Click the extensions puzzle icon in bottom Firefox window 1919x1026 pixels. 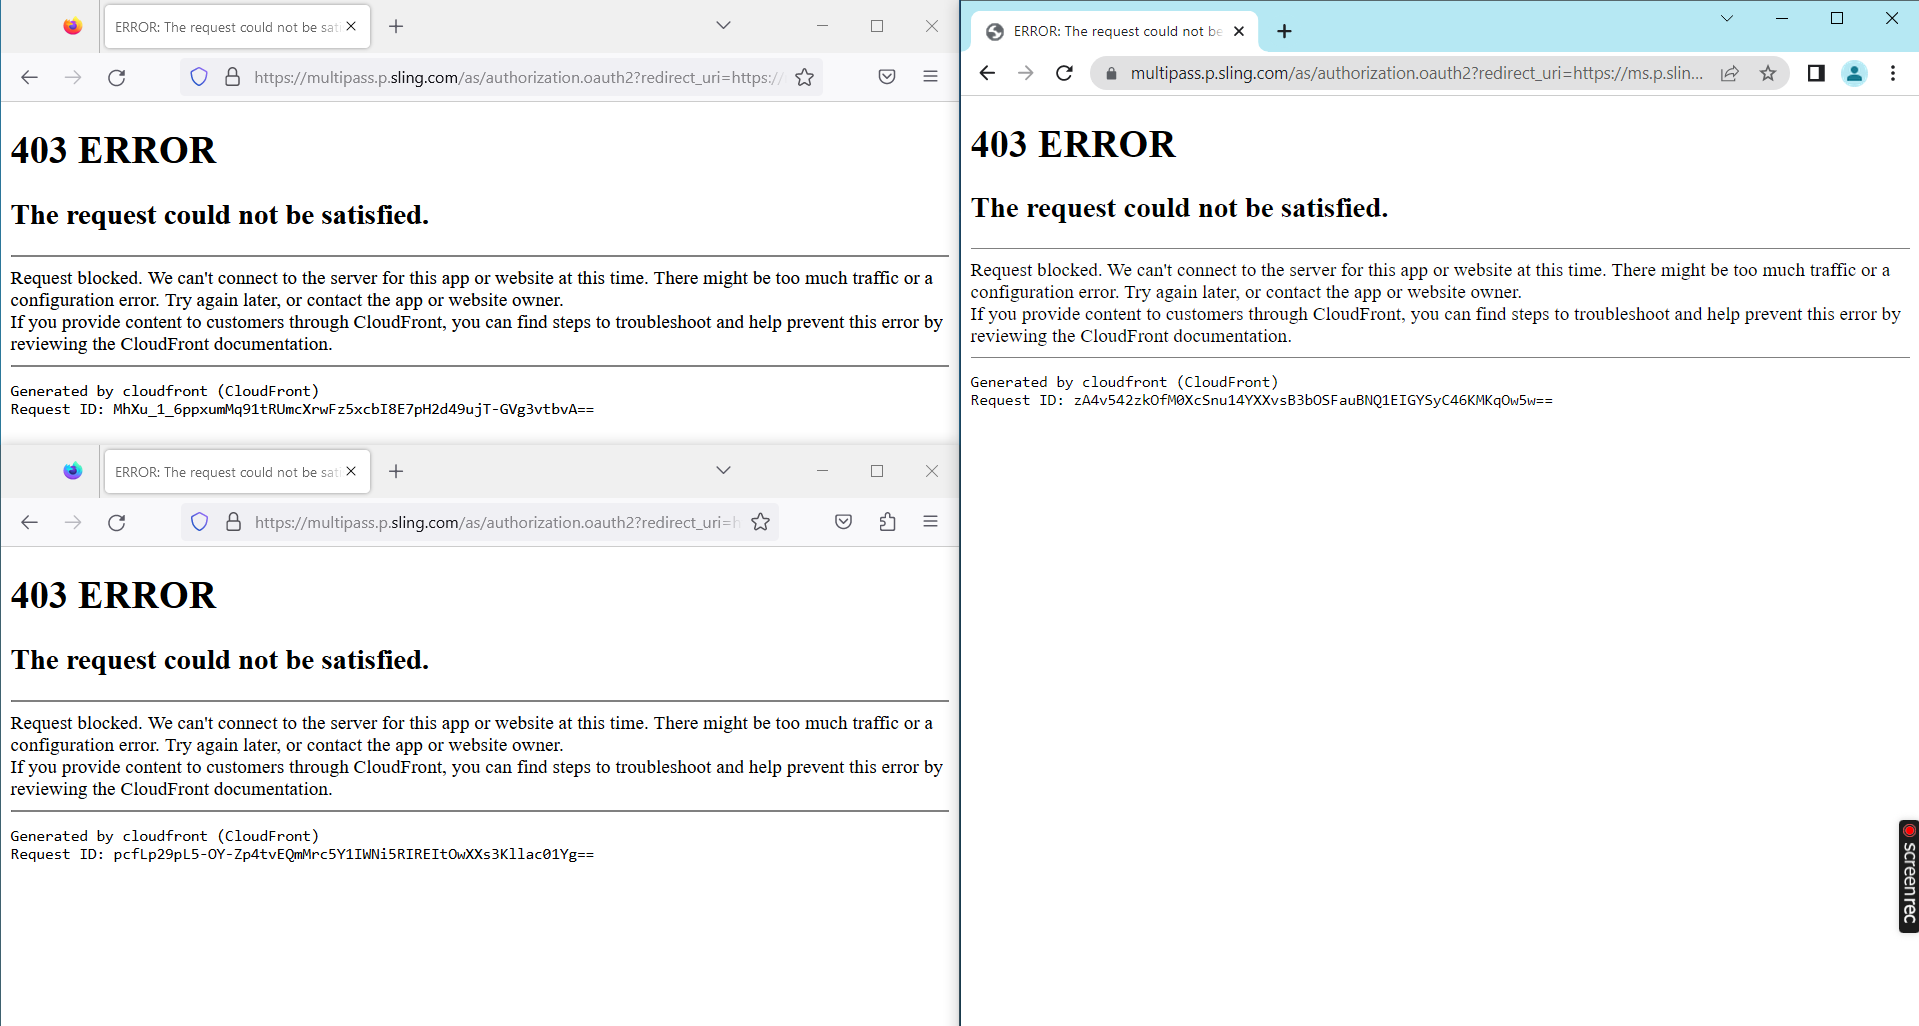pos(887,521)
